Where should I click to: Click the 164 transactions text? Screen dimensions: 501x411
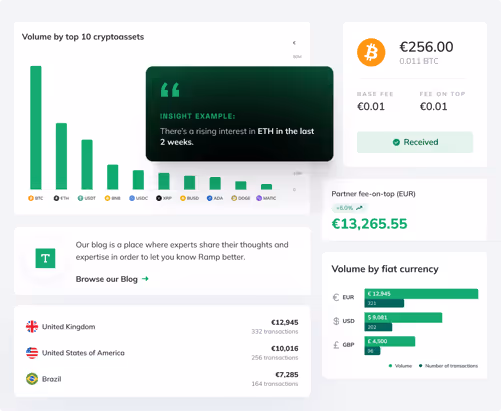click(x=275, y=384)
